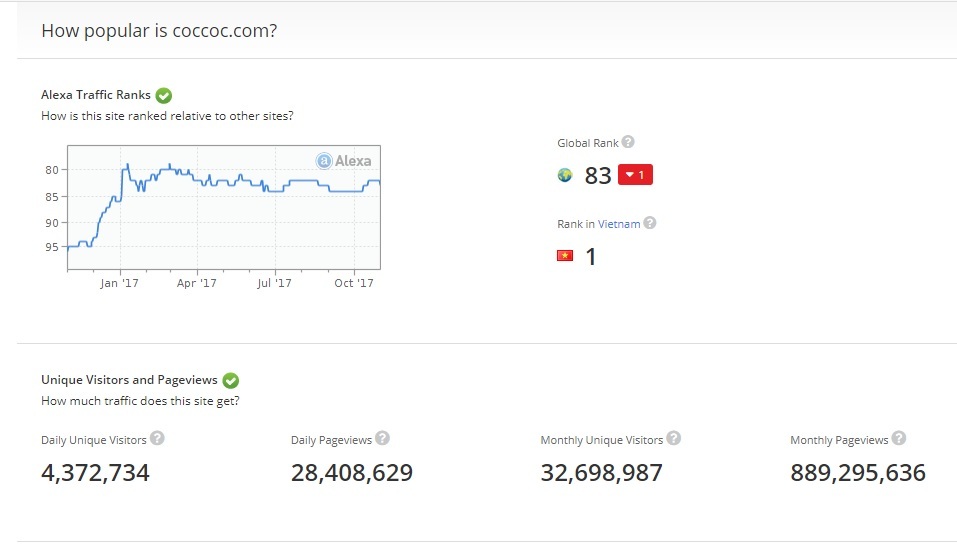957x546 pixels.
Task: Click the Alexa traffic rank line chart
Action: click(224, 207)
